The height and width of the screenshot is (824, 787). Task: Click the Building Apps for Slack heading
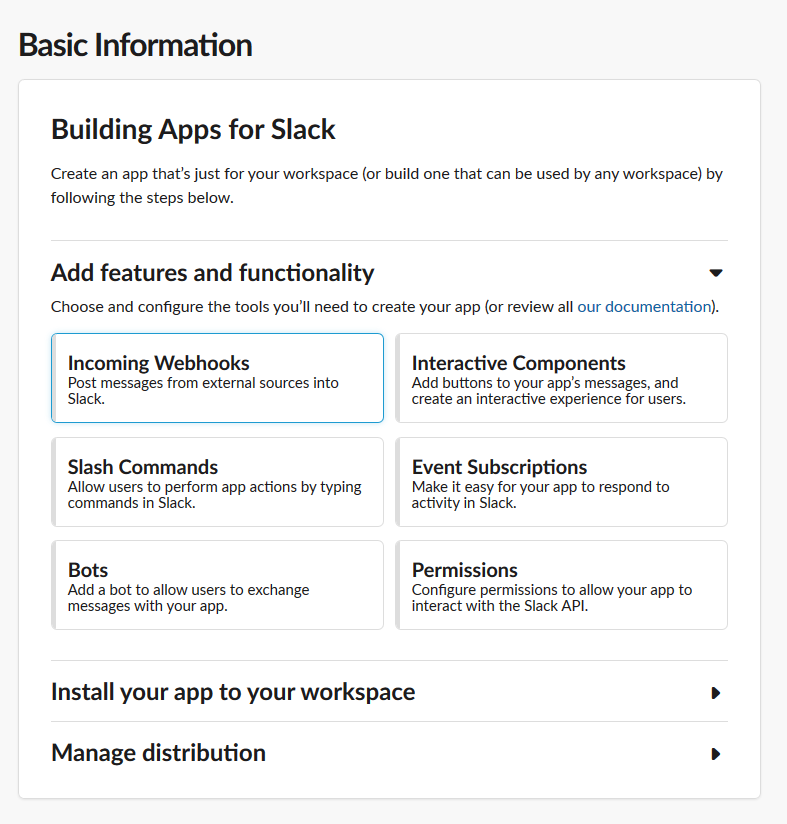pyautogui.click(x=193, y=129)
